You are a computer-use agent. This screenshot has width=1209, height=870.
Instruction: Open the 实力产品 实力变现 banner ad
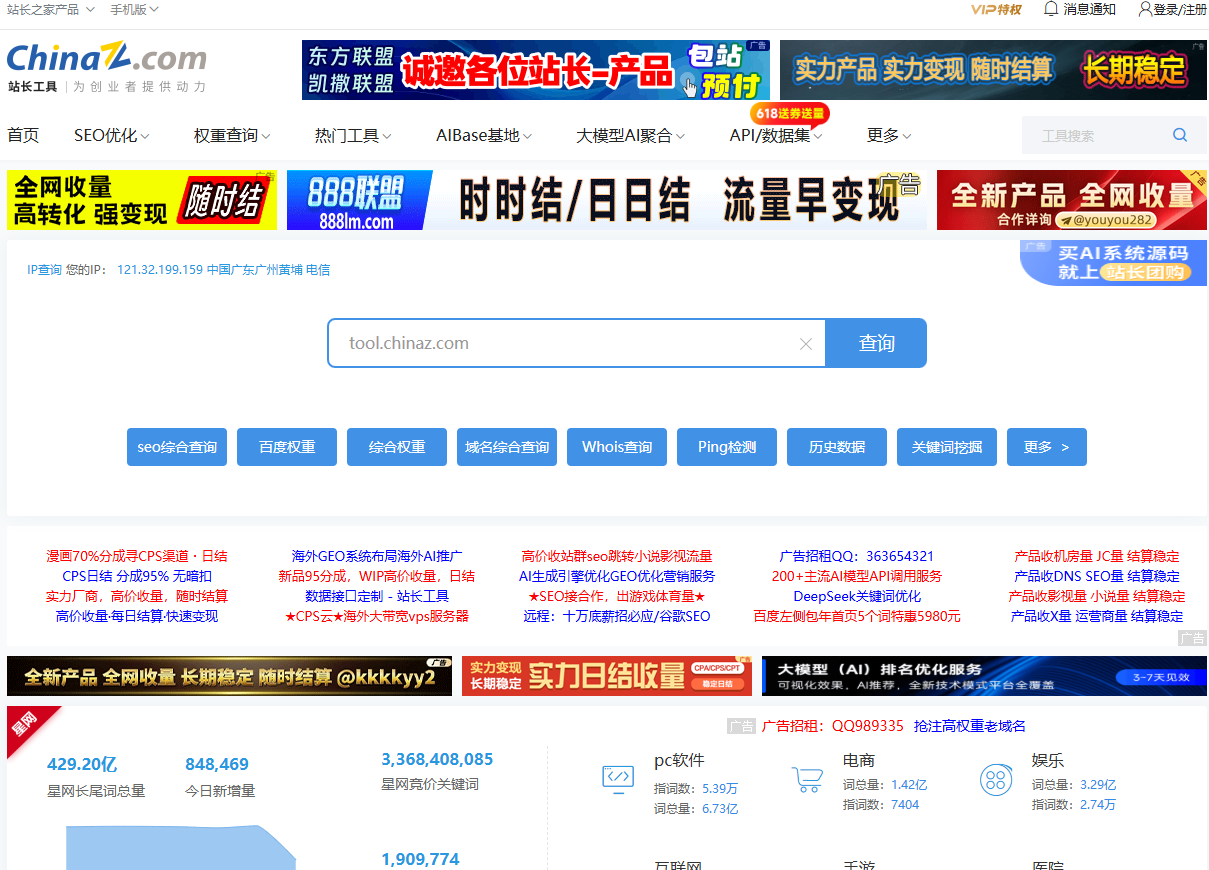pos(993,70)
